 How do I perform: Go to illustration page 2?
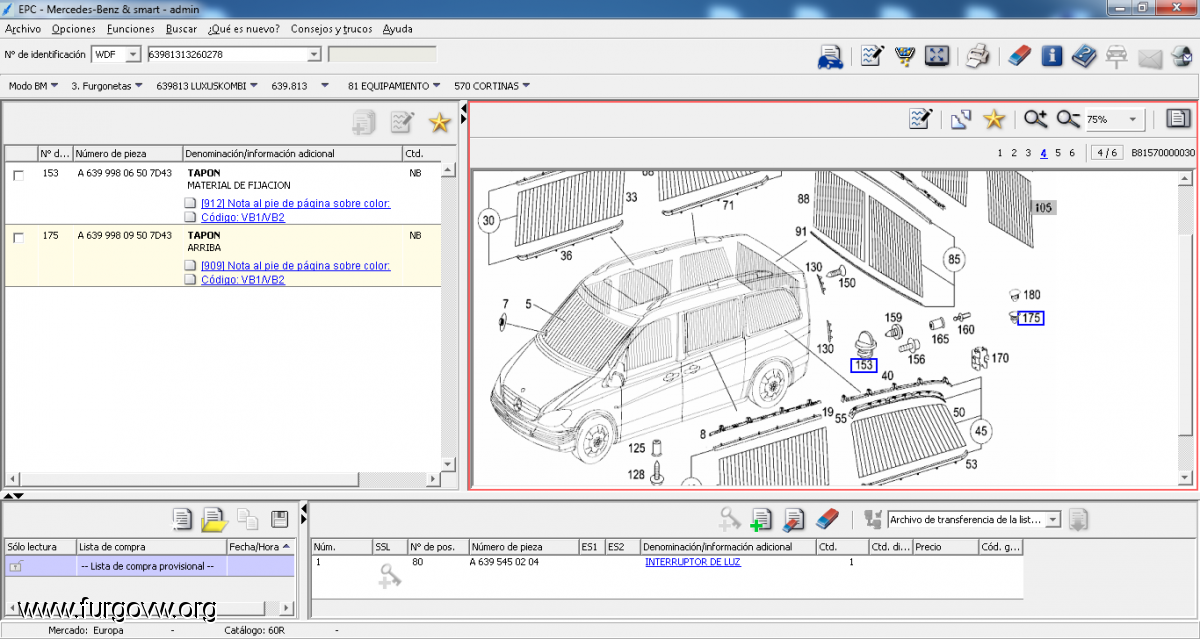tap(1014, 153)
